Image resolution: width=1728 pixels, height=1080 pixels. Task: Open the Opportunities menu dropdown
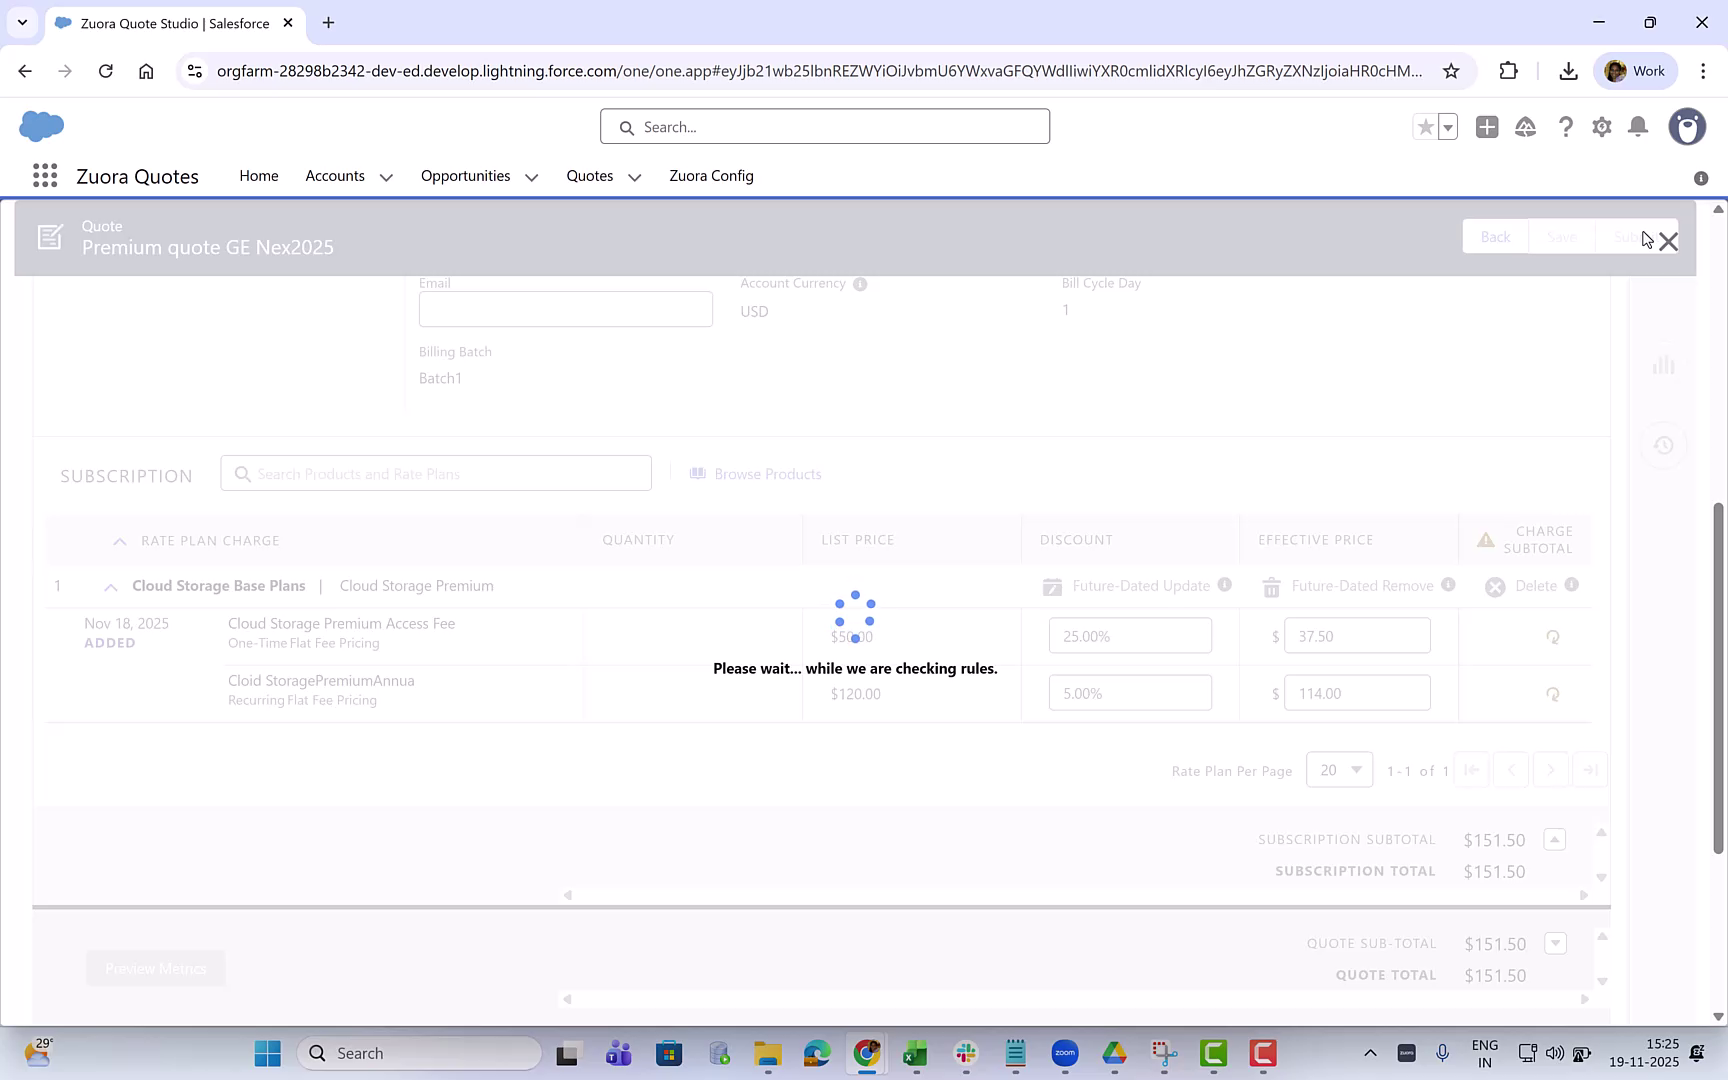click(x=531, y=176)
